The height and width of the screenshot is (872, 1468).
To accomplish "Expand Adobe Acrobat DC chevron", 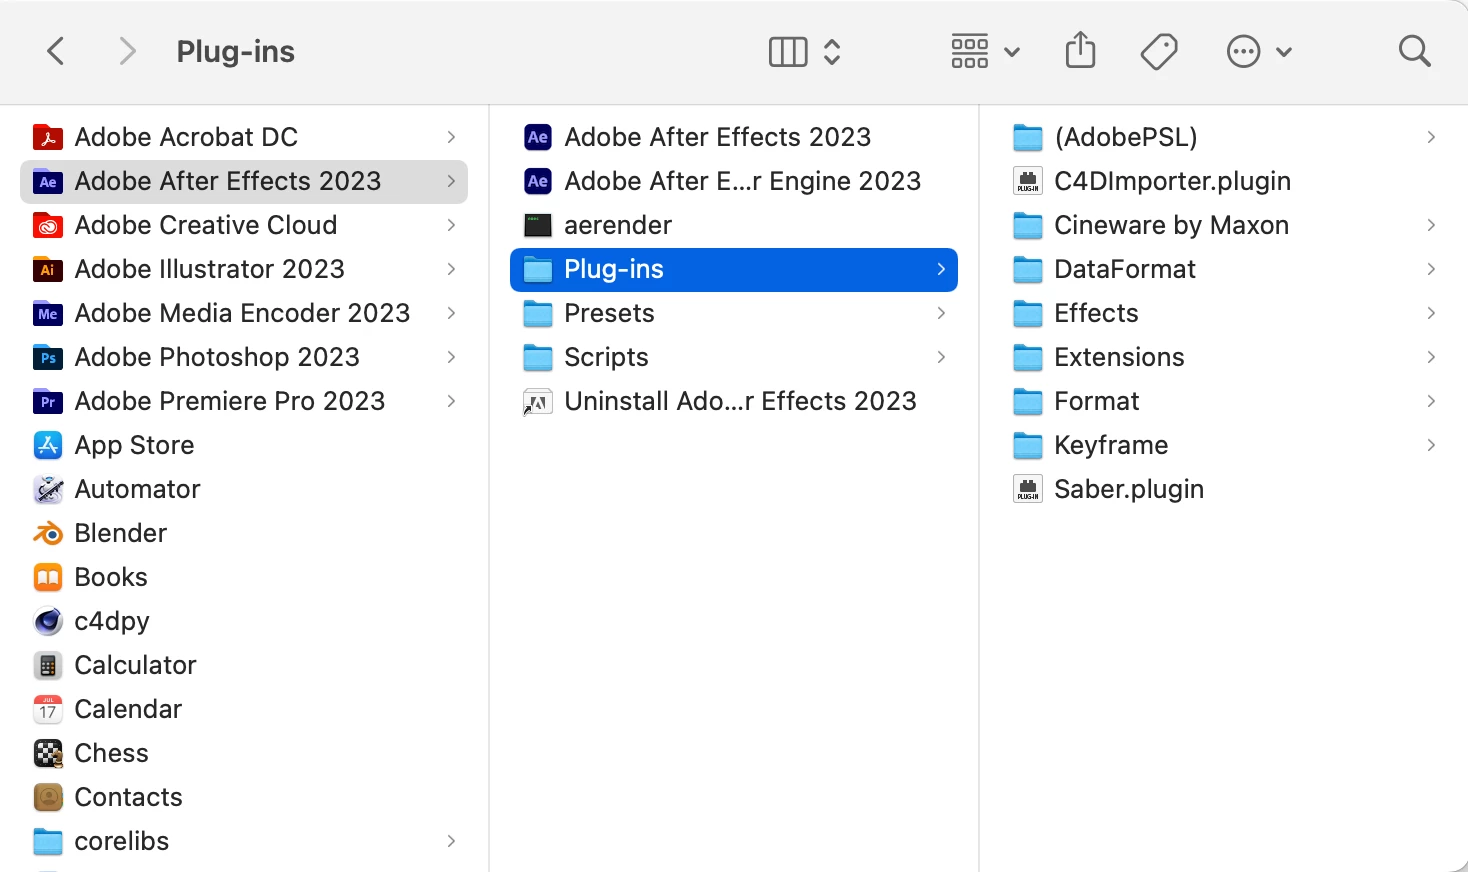I will click(451, 137).
